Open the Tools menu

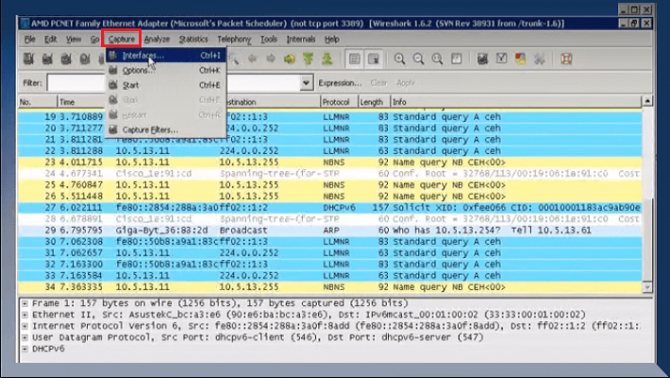click(269, 39)
